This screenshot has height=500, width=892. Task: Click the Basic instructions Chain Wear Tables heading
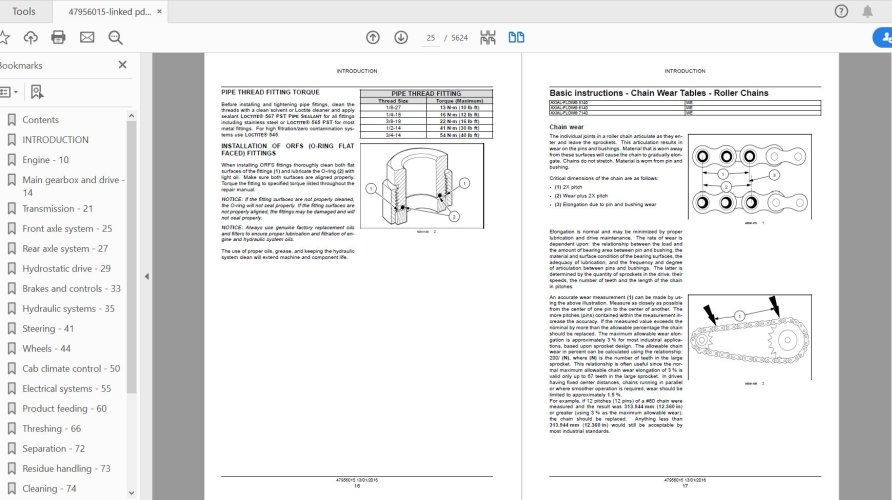point(659,93)
